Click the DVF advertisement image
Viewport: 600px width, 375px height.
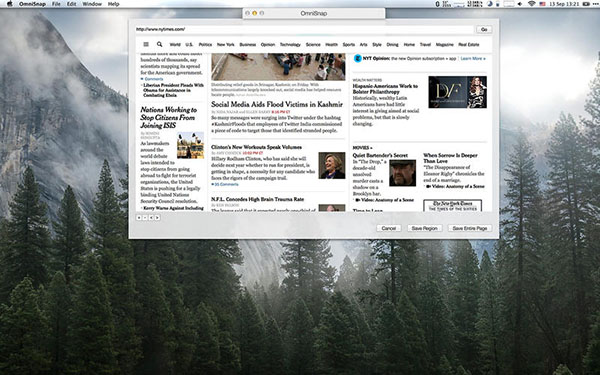coord(458,92)
